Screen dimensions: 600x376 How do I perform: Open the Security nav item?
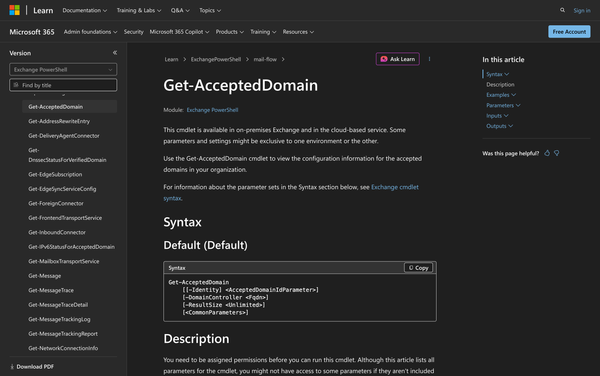click(x=134, y=32)
